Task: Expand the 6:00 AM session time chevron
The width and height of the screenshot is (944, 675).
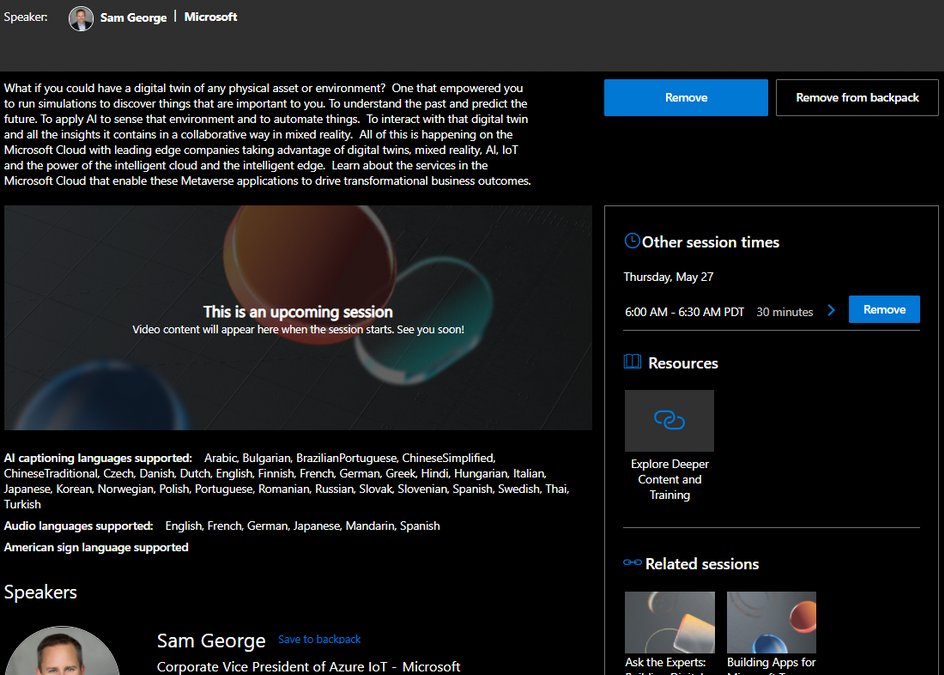Action: pos(831,310)
